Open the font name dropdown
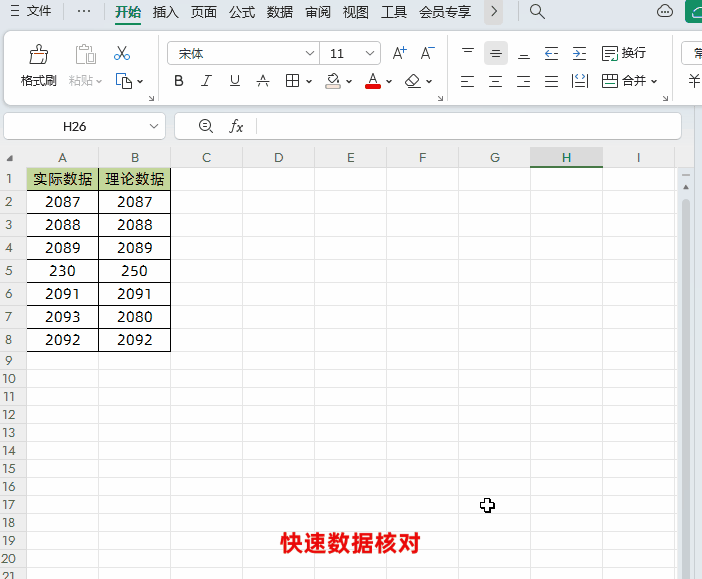This screenshot has height=579, width=702. click(x=310, y=53)
